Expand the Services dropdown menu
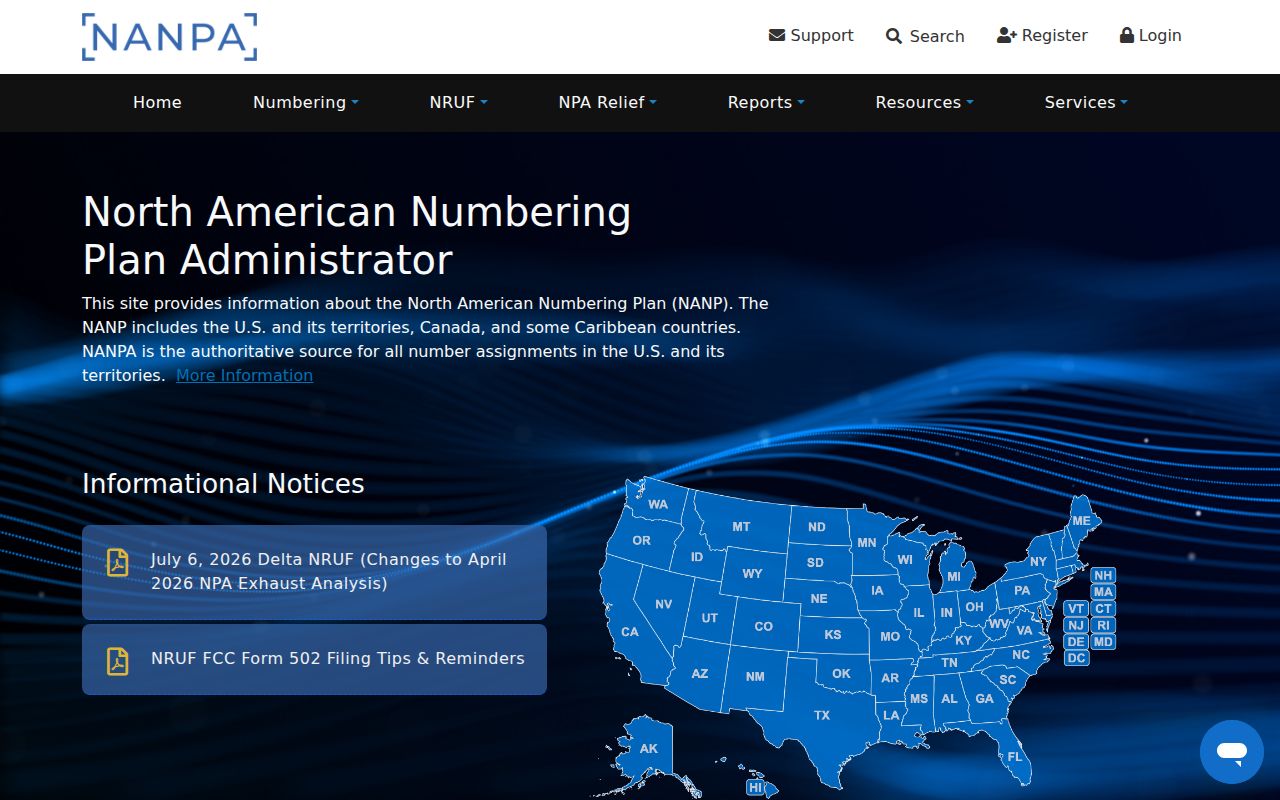The image size is (1280, 800). 1086,102
